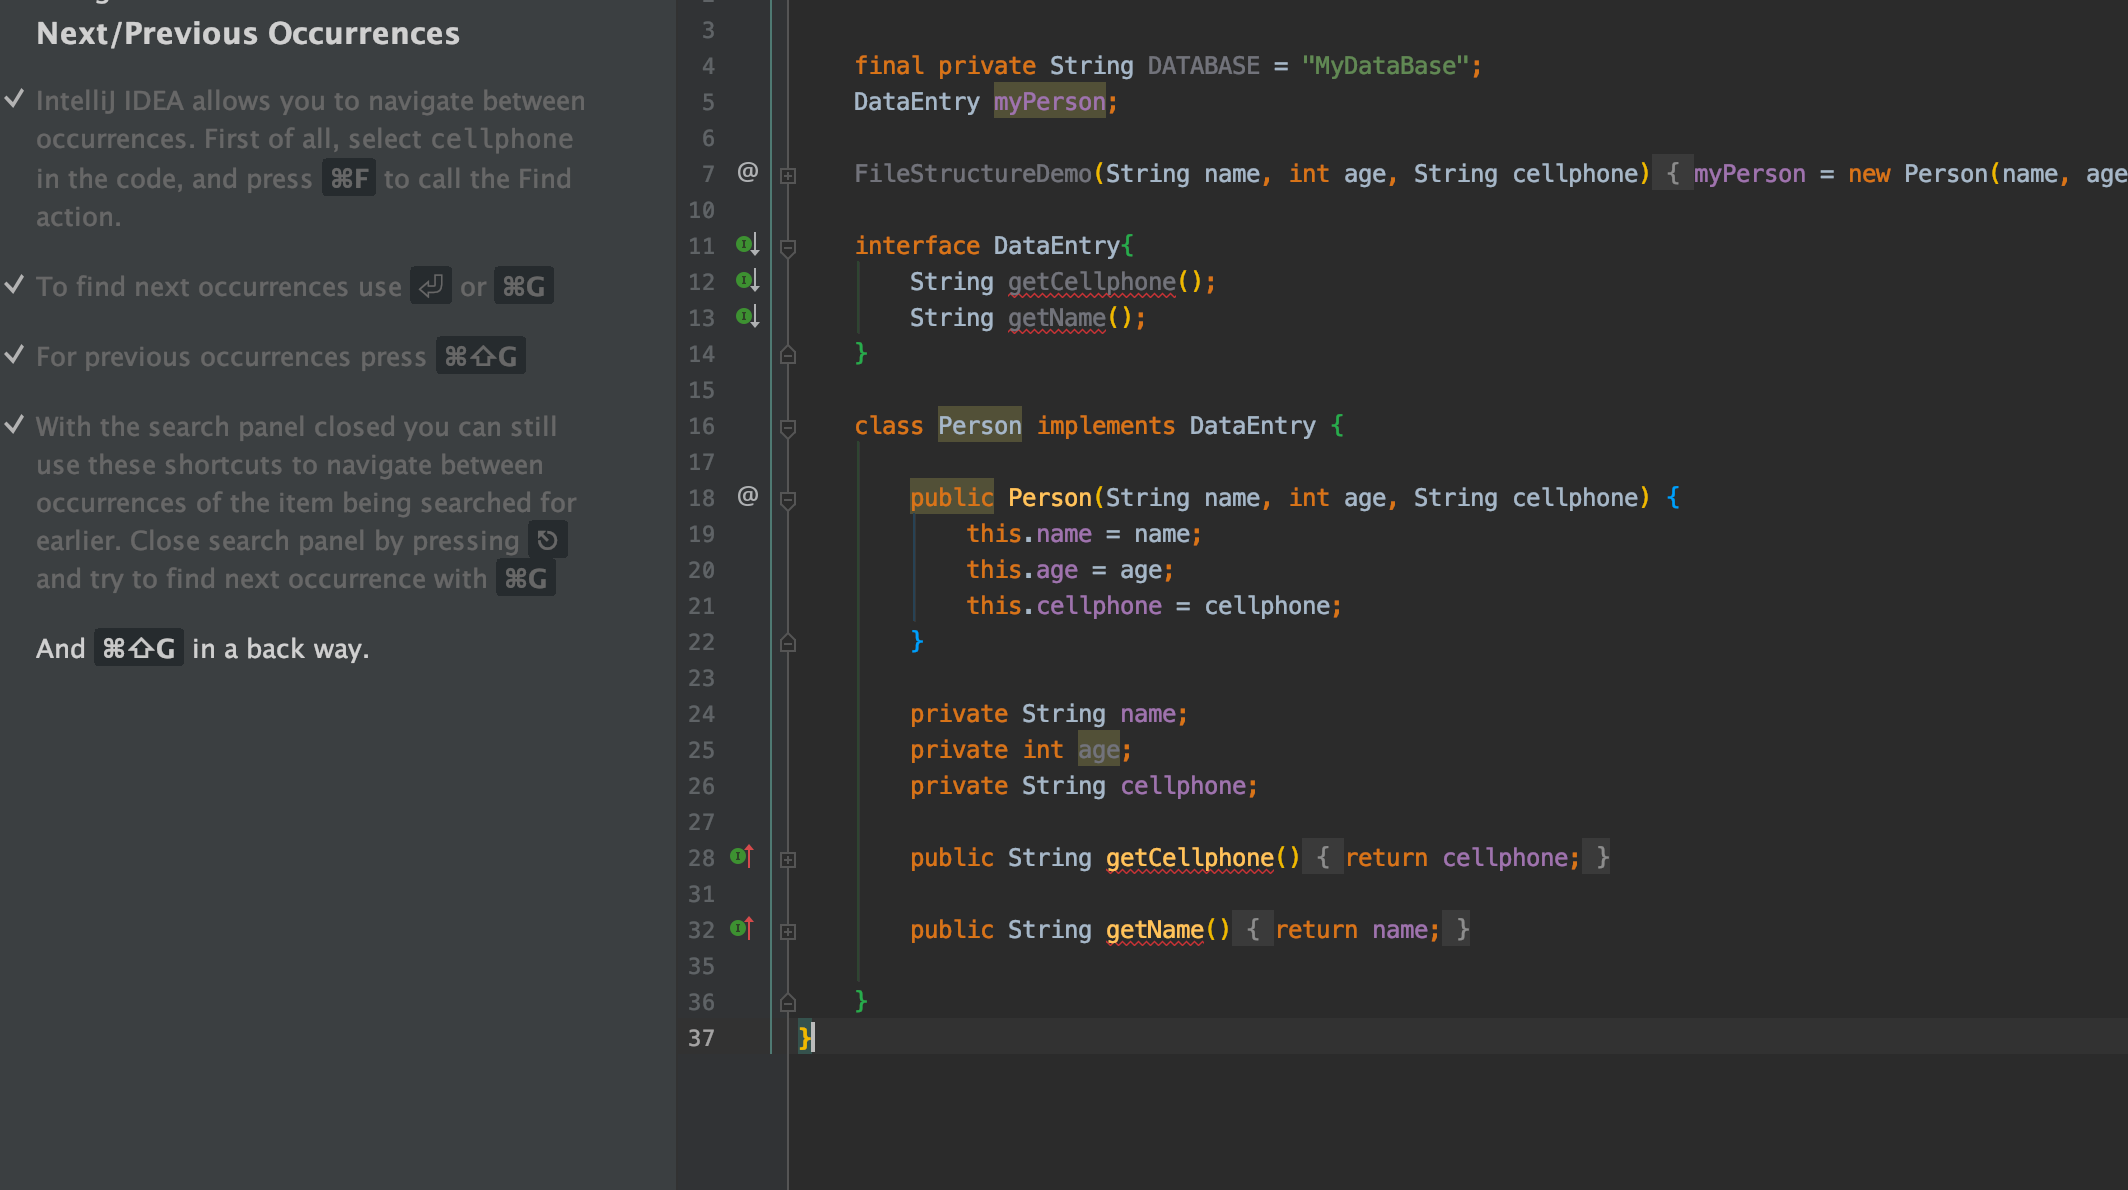2128x1190 pixels.
Task: Click closing brace on line 37
Action: point(805,1037)
